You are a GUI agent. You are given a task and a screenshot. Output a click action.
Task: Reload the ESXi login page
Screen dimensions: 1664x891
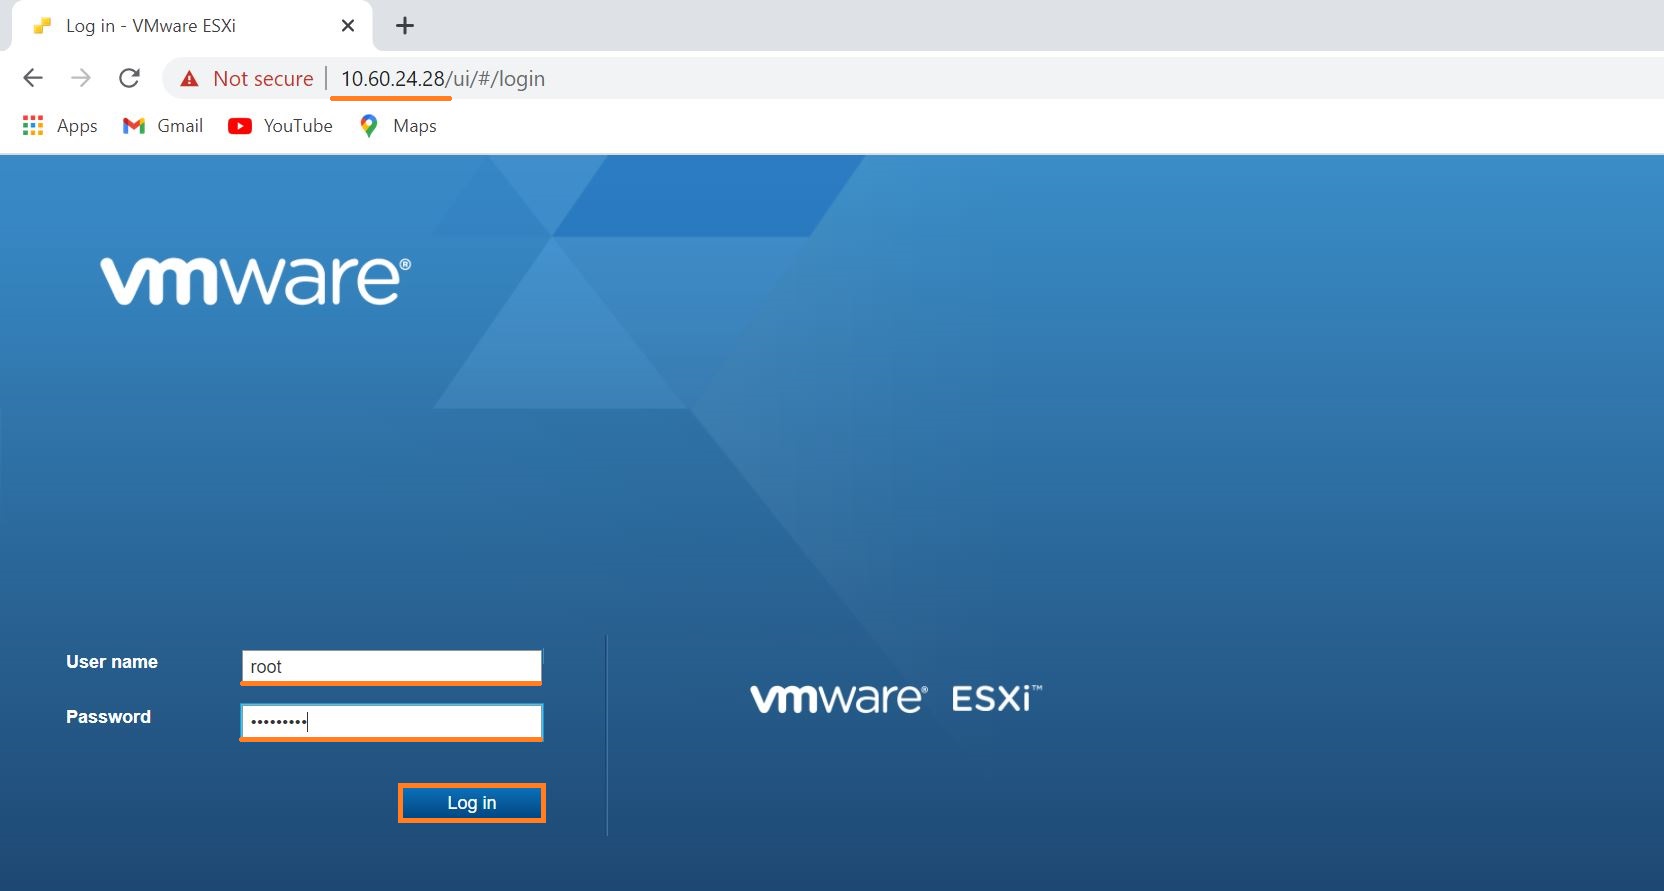click(129, 78)
